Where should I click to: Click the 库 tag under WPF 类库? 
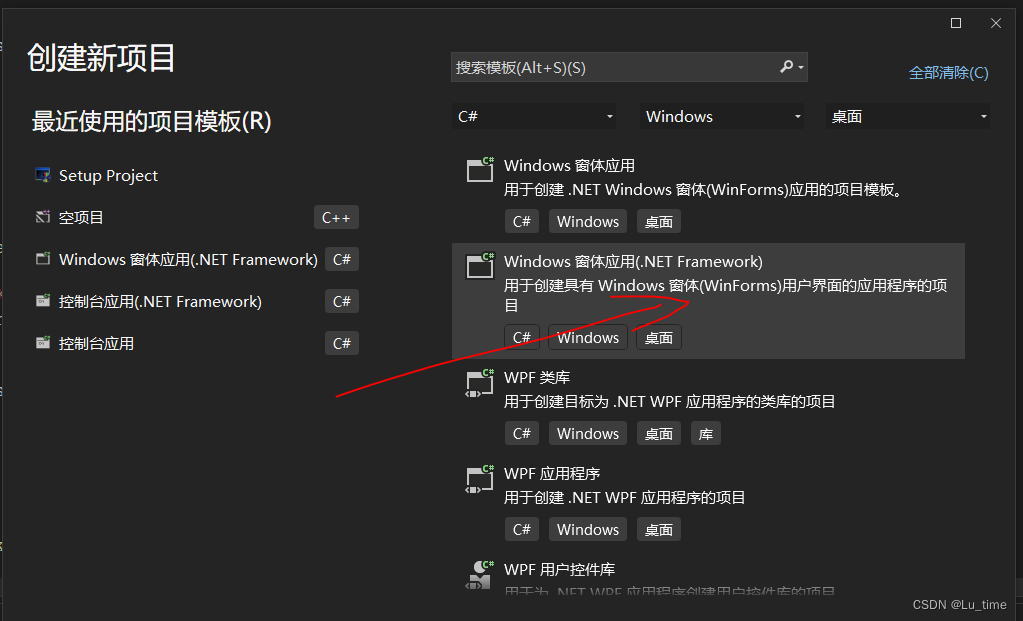[705, 433]
